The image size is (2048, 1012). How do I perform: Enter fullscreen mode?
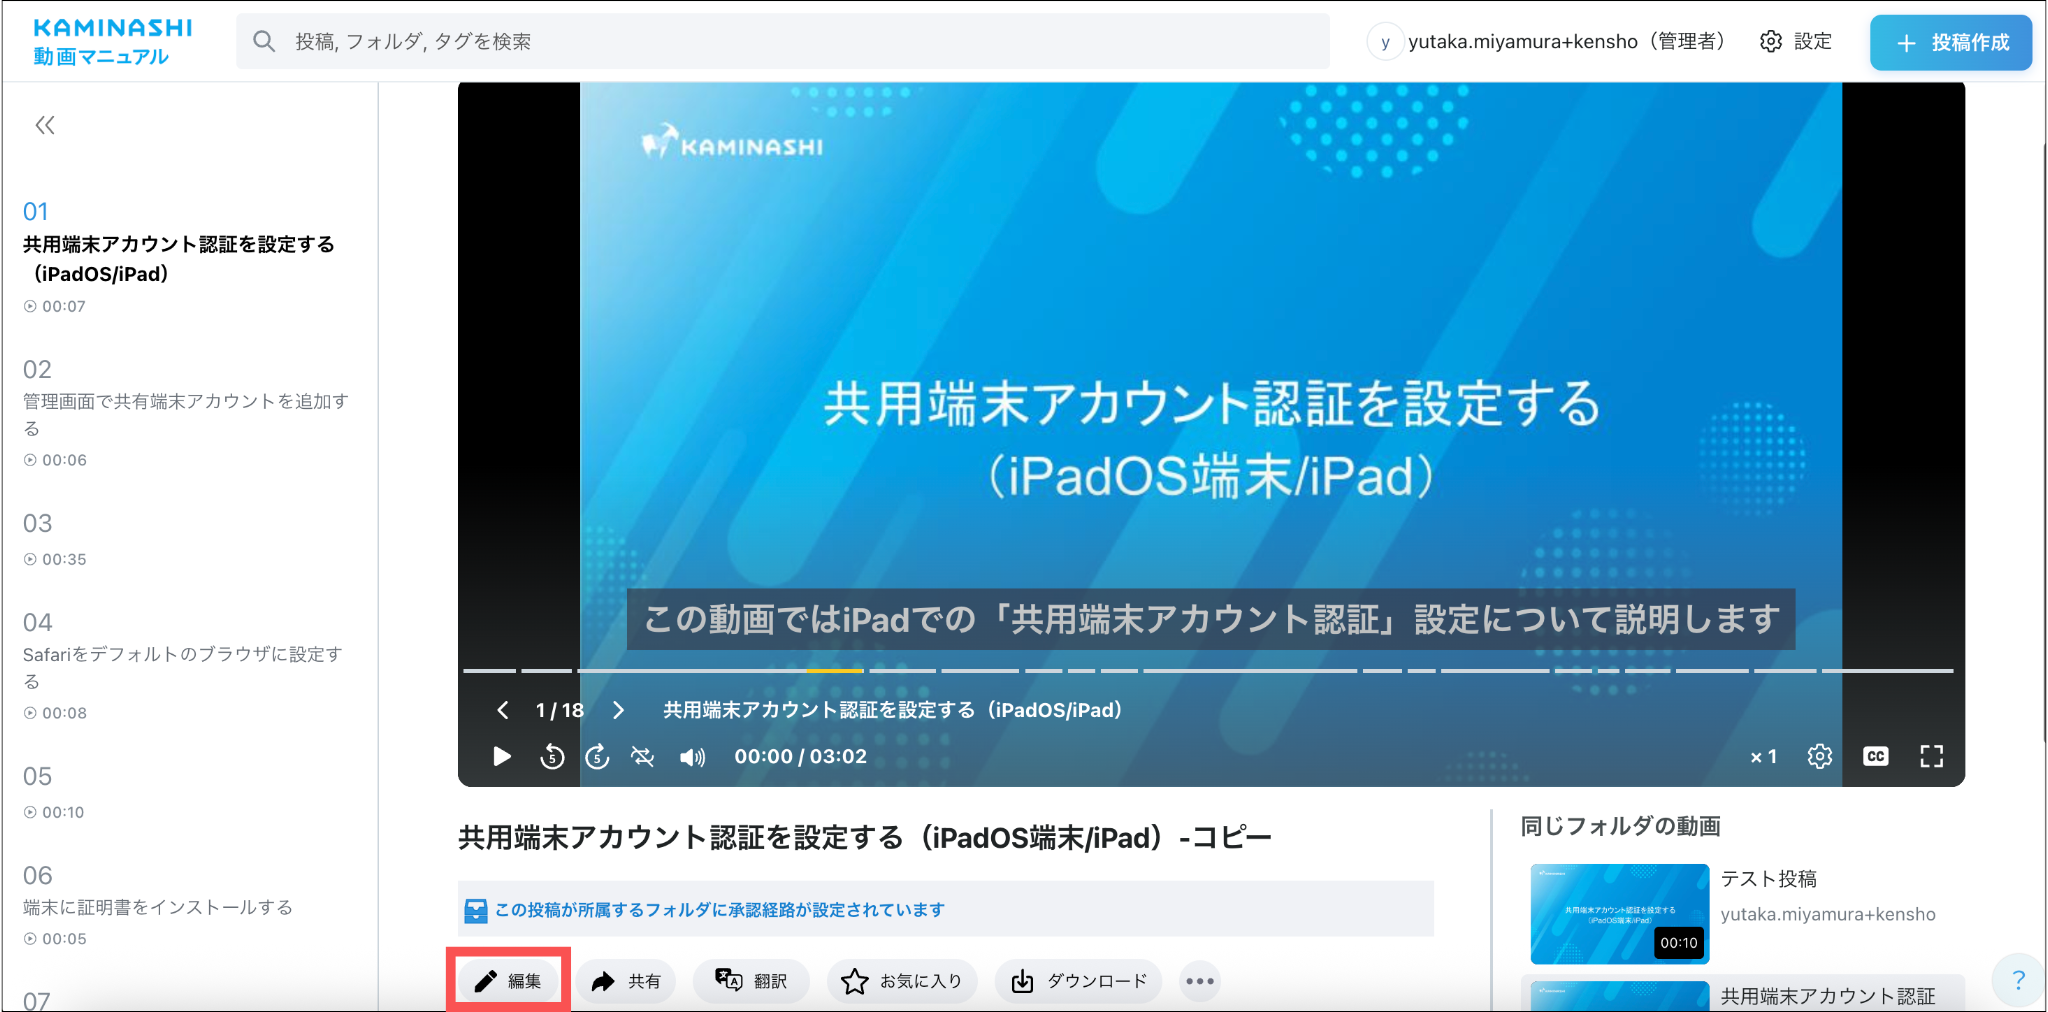click(x=1932, y=756)
